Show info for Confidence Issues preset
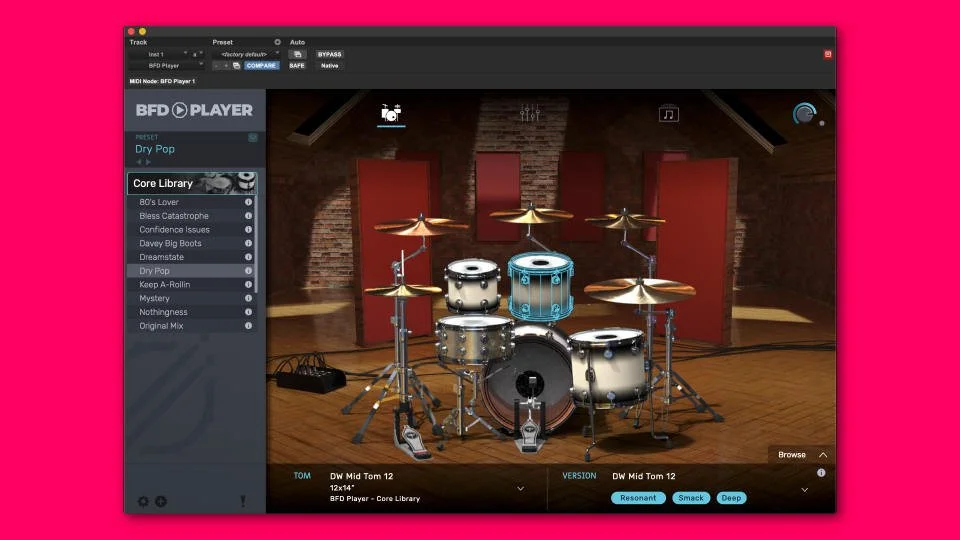The height and width of the screenshot is (540, 960). click(x=249, y=230)
